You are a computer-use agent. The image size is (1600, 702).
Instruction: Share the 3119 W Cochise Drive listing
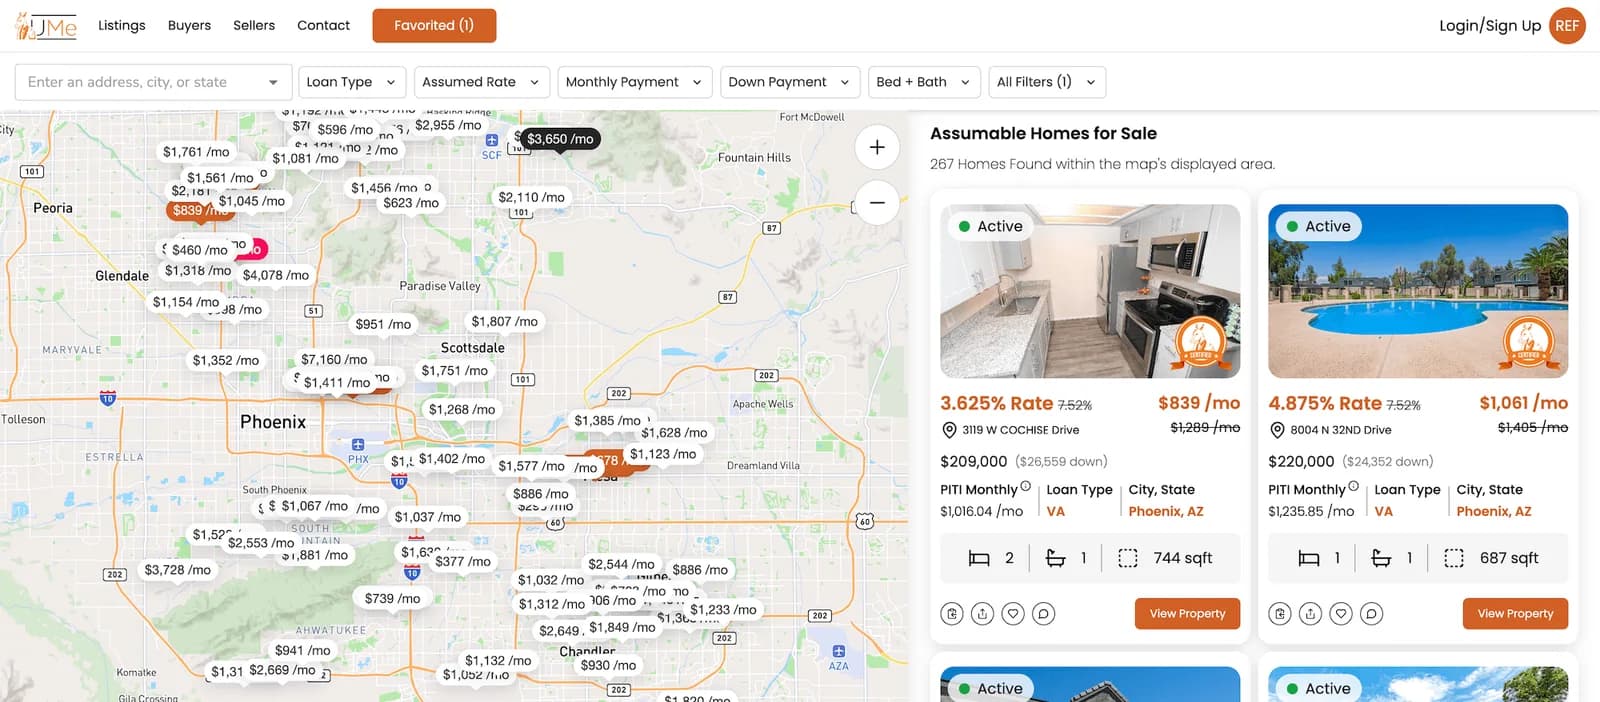click(983, 613)
